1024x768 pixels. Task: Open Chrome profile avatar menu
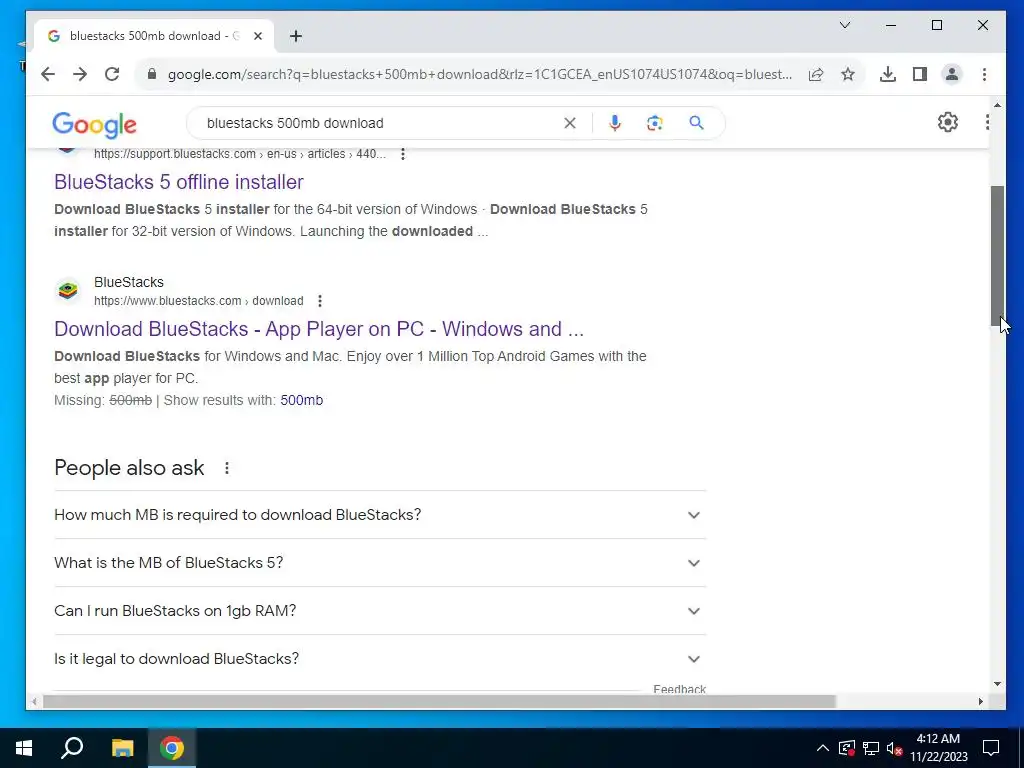pos(952,74)
